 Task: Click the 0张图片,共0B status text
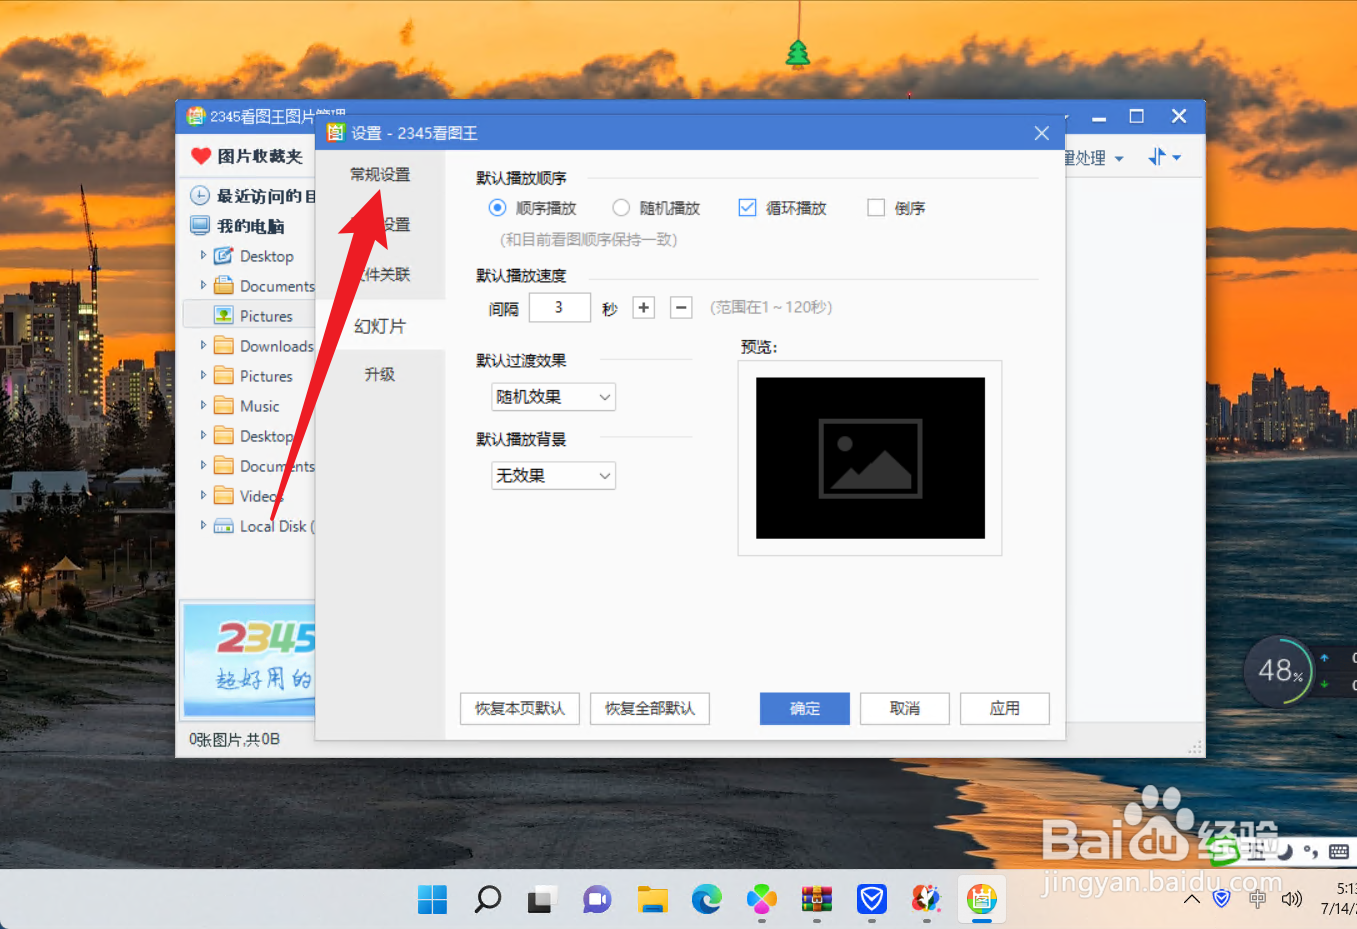(x=234, y=739)
